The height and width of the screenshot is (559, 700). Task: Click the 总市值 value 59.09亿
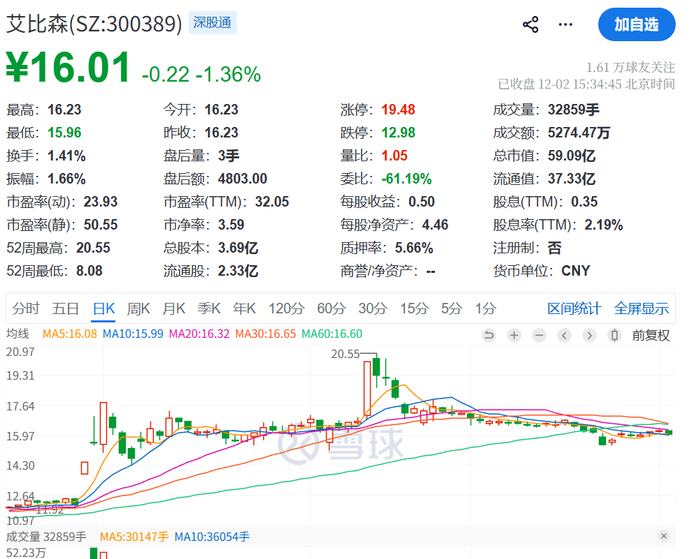[572, 156]
